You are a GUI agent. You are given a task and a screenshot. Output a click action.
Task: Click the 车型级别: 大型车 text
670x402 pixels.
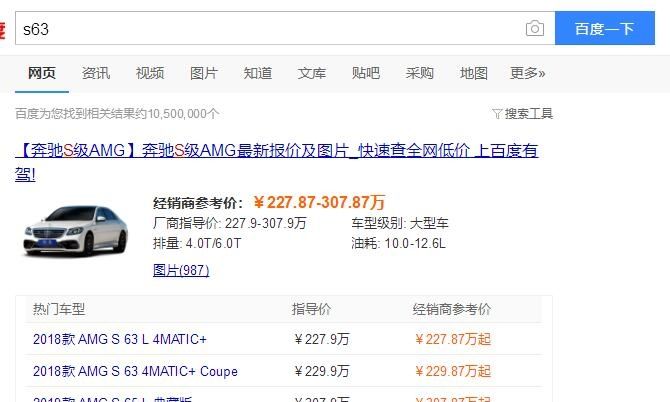[400, 223]
